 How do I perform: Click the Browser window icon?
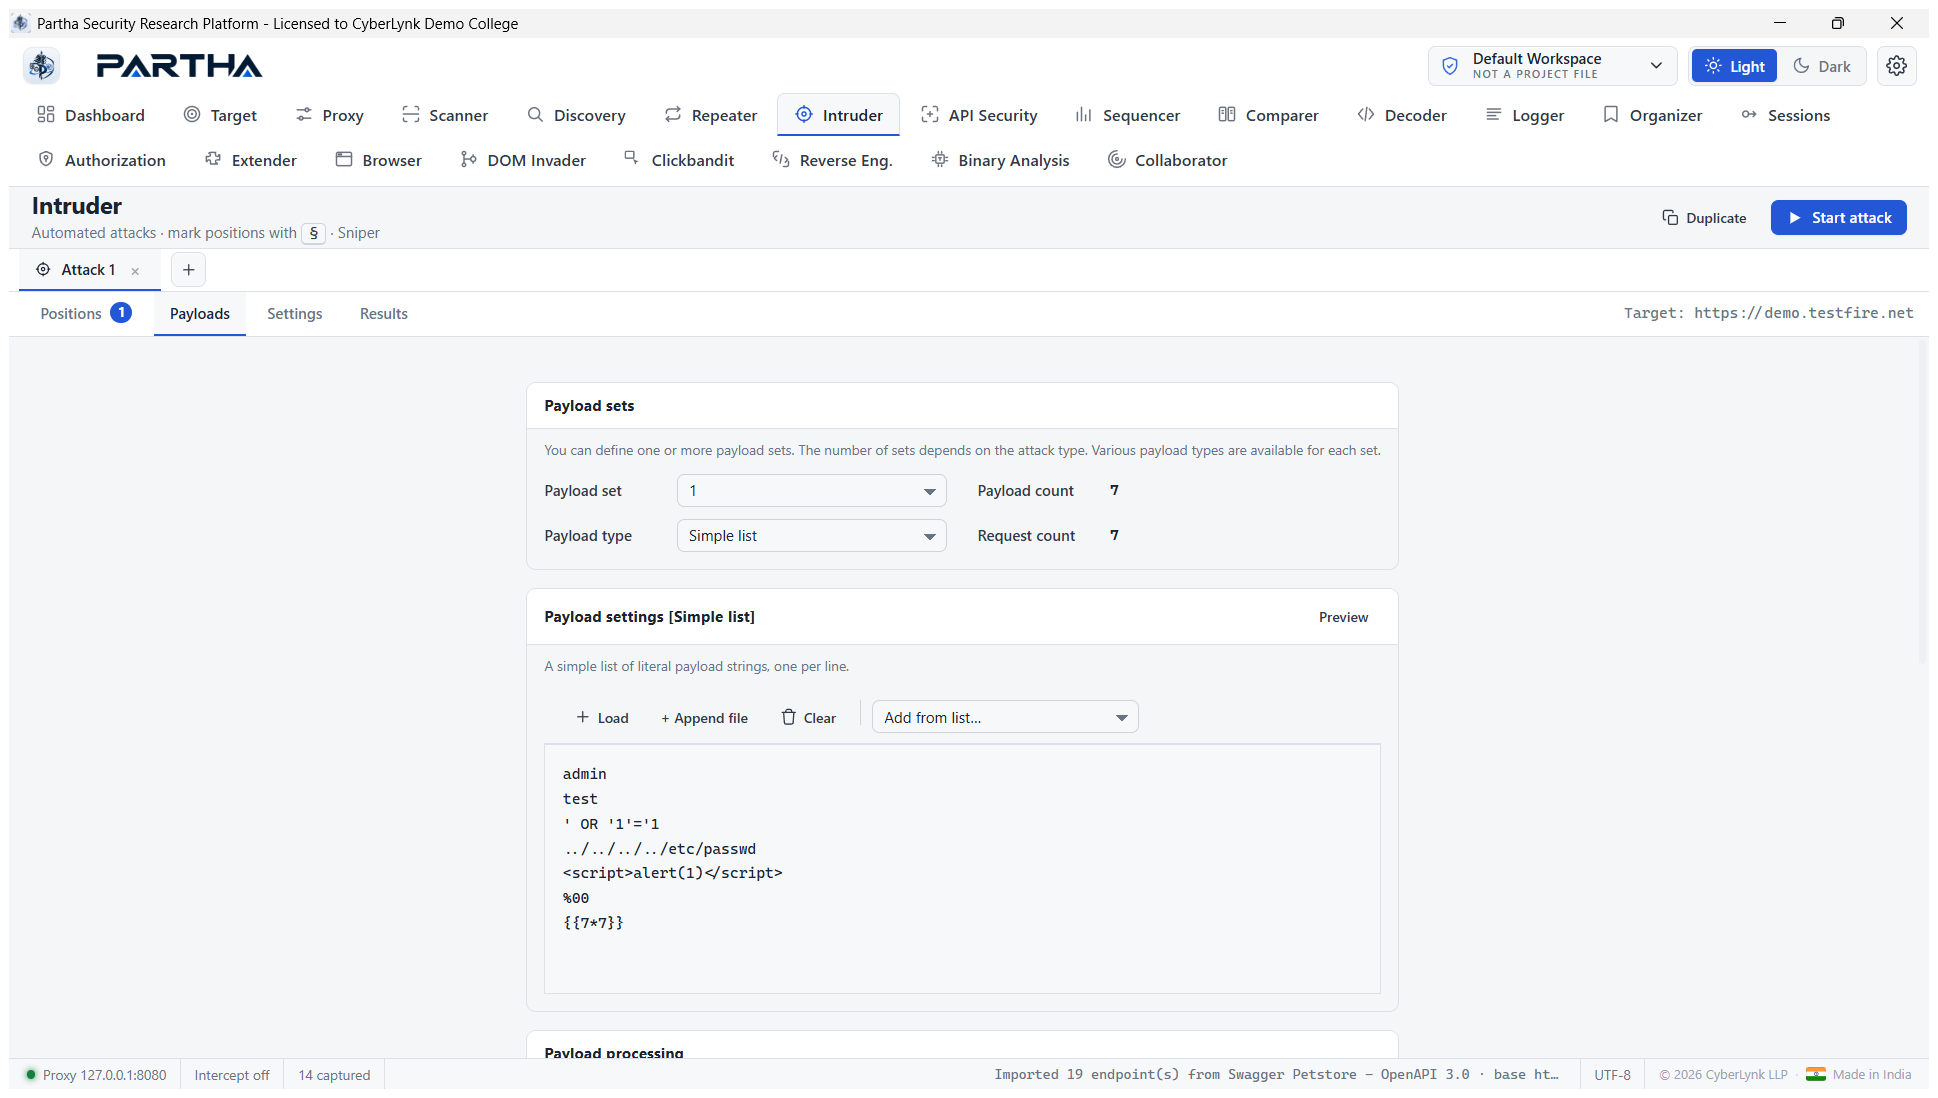(x=344, y=160)
